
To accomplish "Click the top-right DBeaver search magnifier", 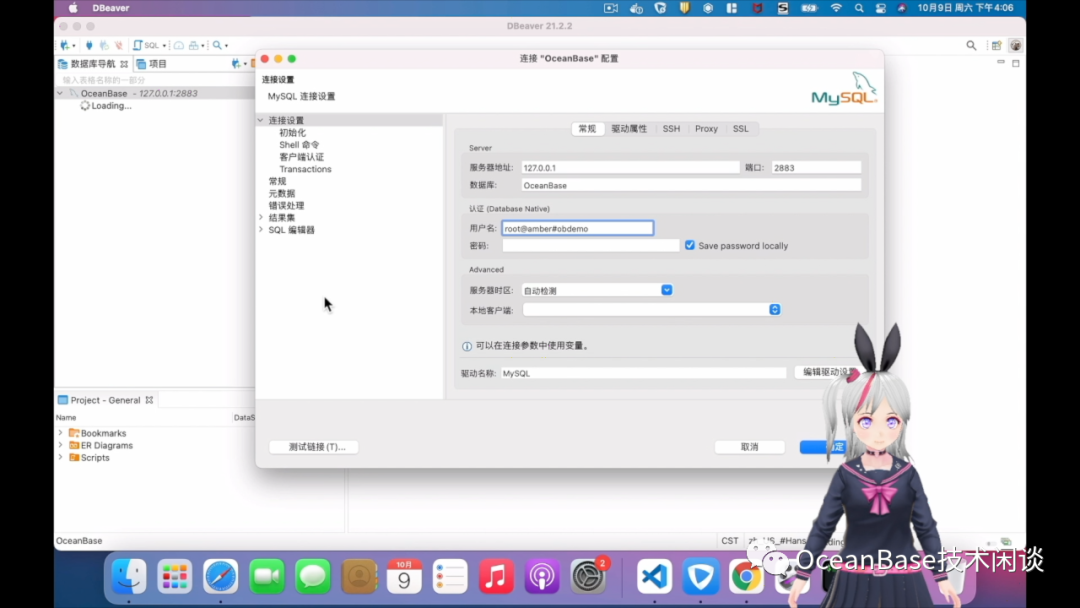I will (x=971, y=45).
